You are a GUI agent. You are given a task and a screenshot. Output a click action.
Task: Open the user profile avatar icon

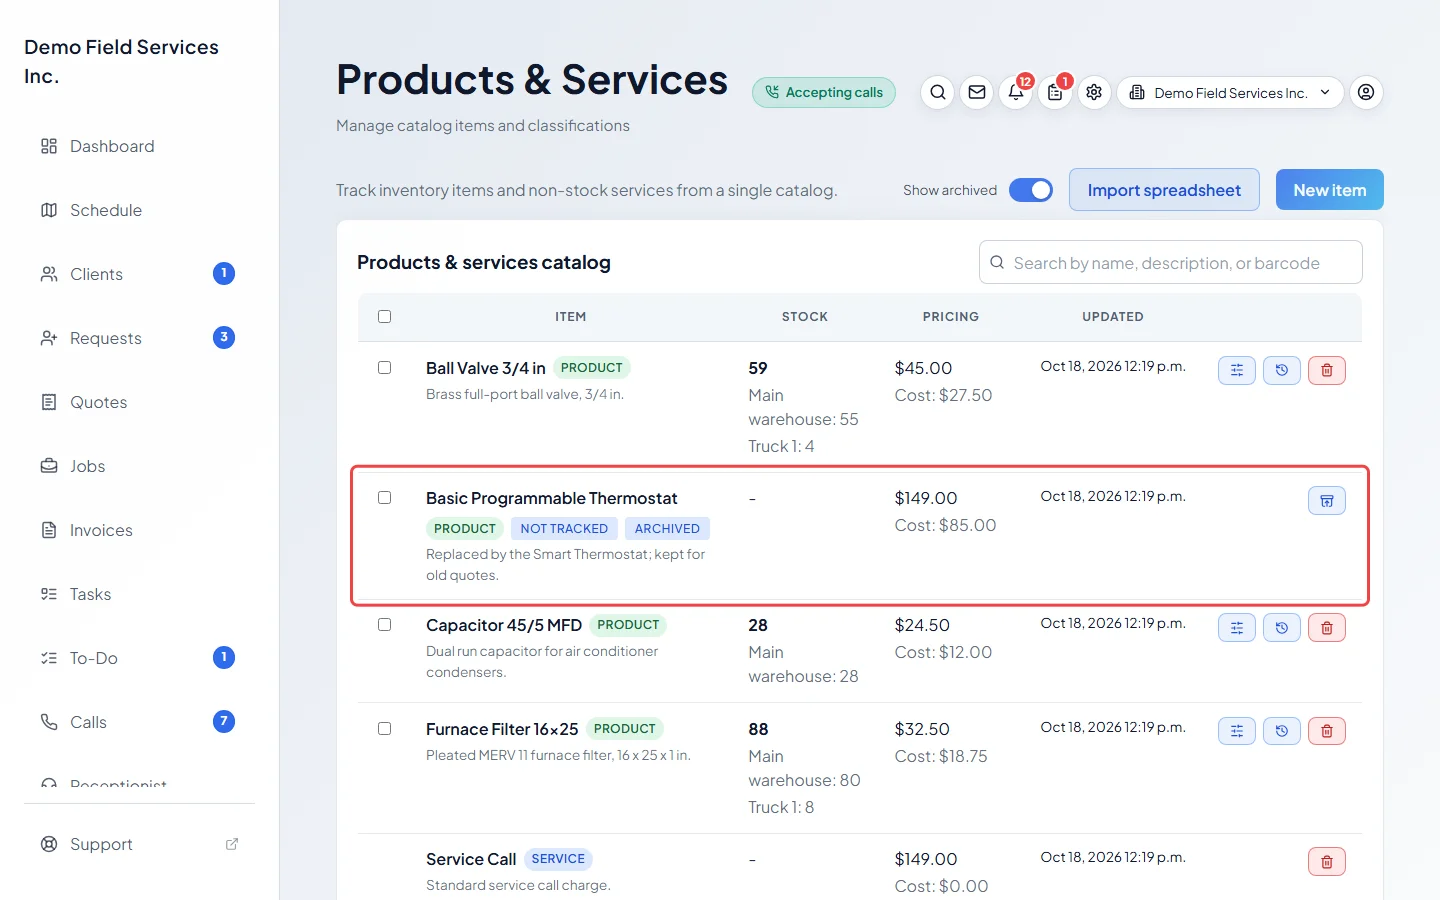(1366, 92)
